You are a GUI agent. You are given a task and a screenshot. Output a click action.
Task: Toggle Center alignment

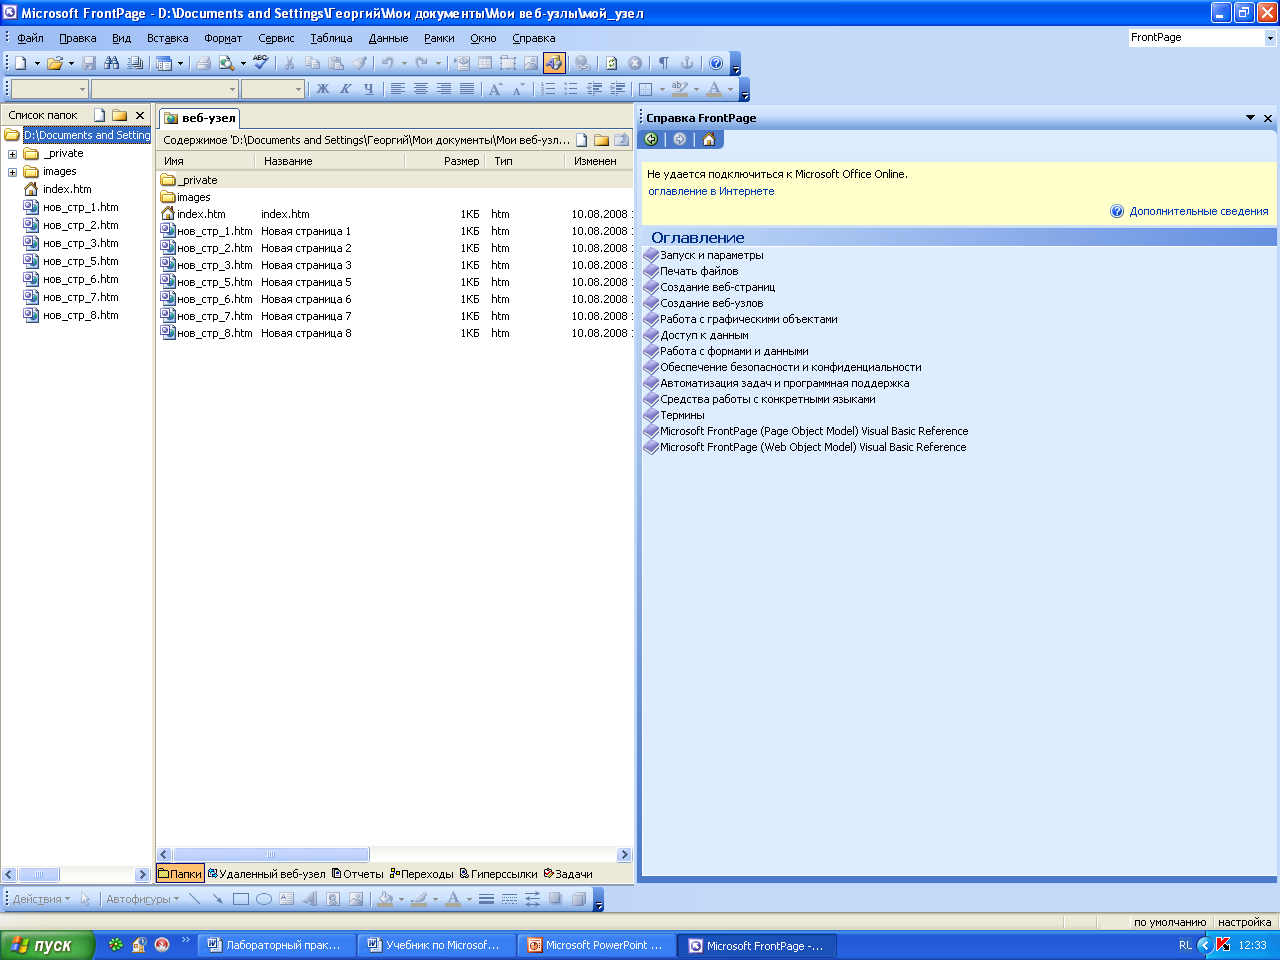pos(421,89)
